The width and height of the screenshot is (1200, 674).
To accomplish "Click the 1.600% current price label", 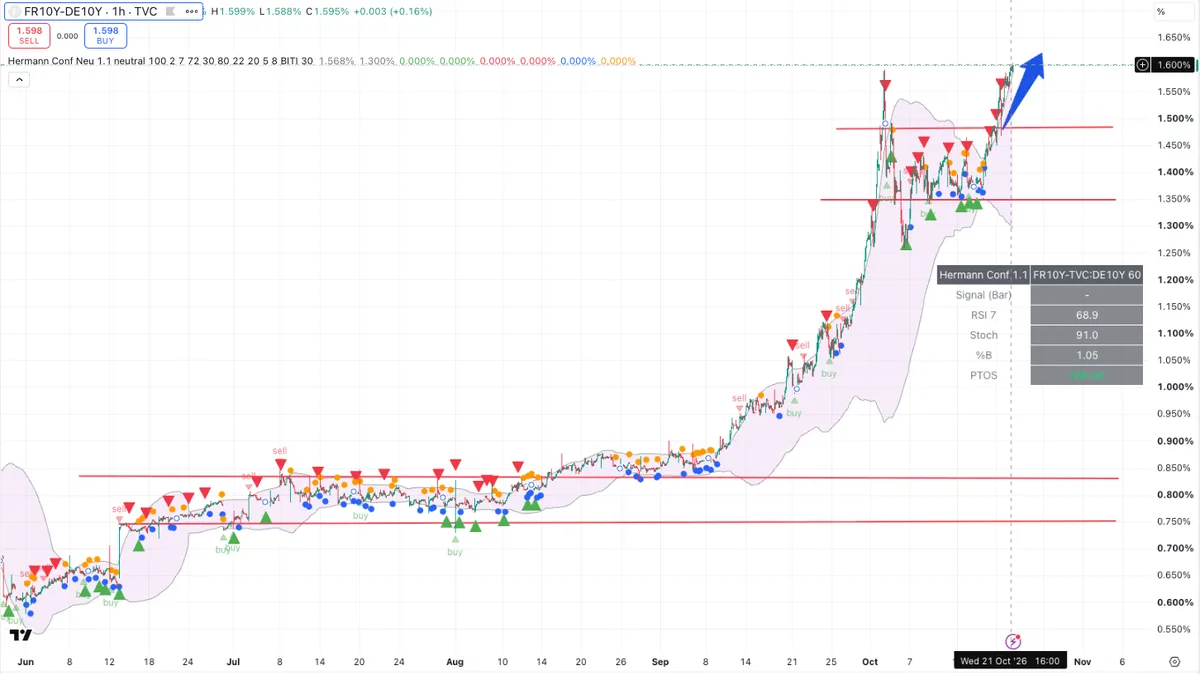I will pos(1172,65).
